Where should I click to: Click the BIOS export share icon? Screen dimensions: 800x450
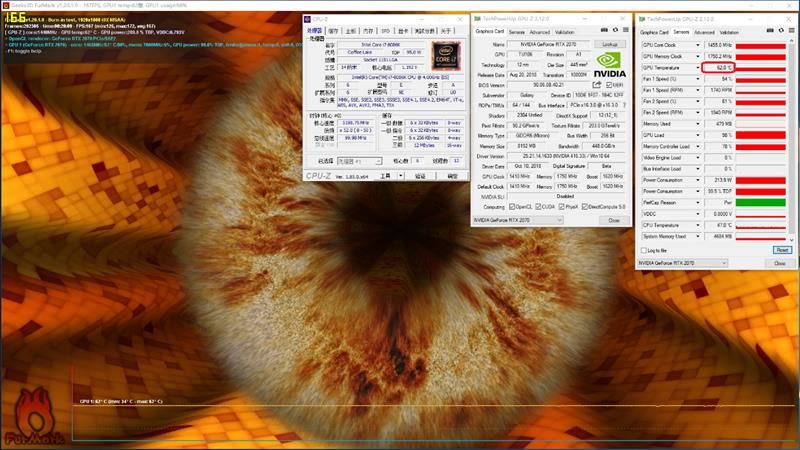coord(596,85)
